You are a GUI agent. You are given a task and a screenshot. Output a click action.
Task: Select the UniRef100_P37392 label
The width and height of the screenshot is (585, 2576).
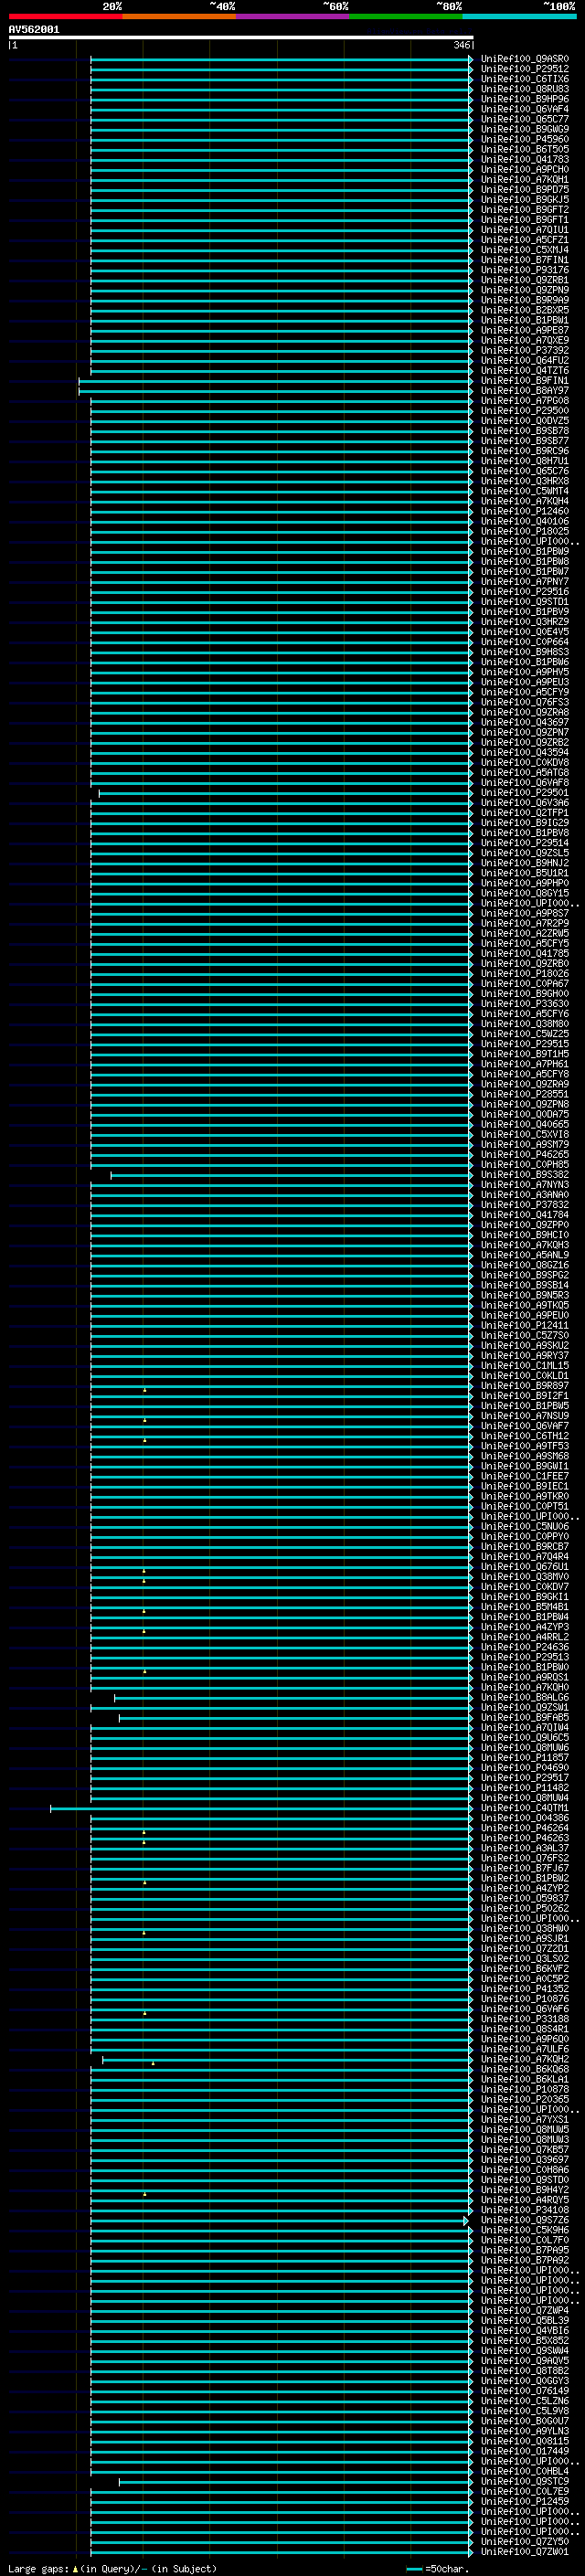click(x=524, y=351)
